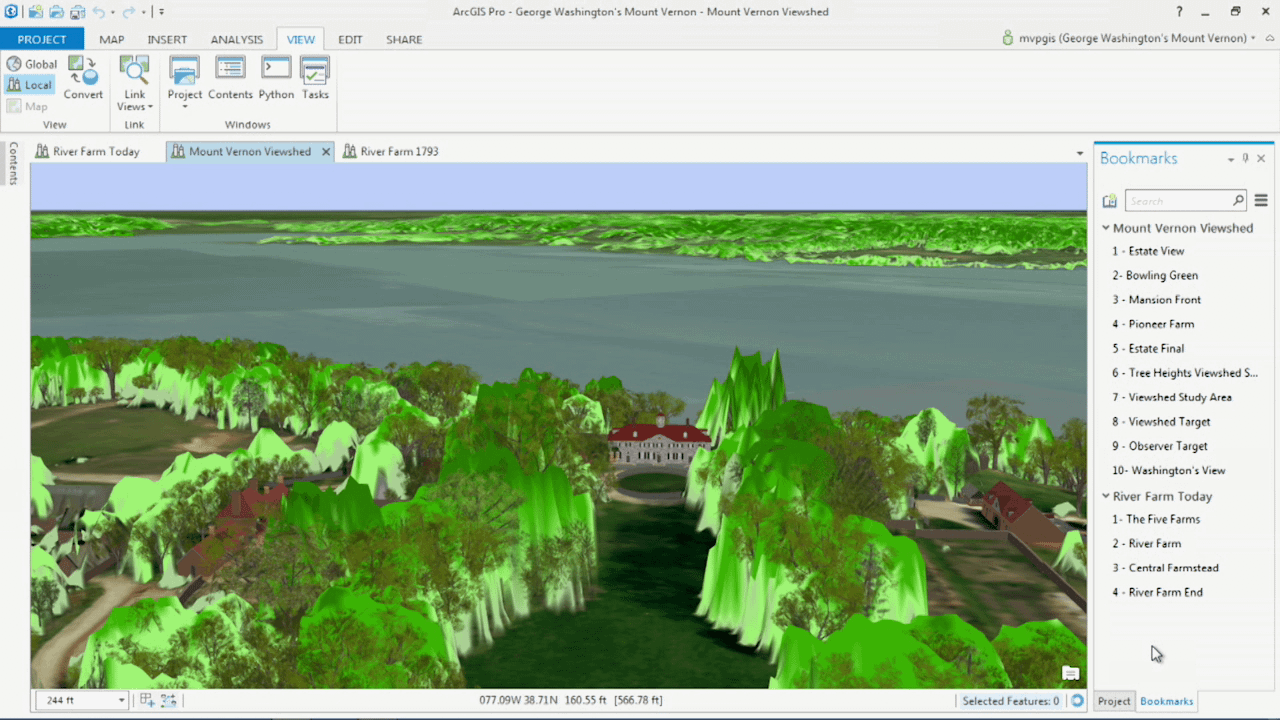Open the Contents pane button
This screenshot has width=1280, height=720.
pyautogui.click(x=230, y=78)
